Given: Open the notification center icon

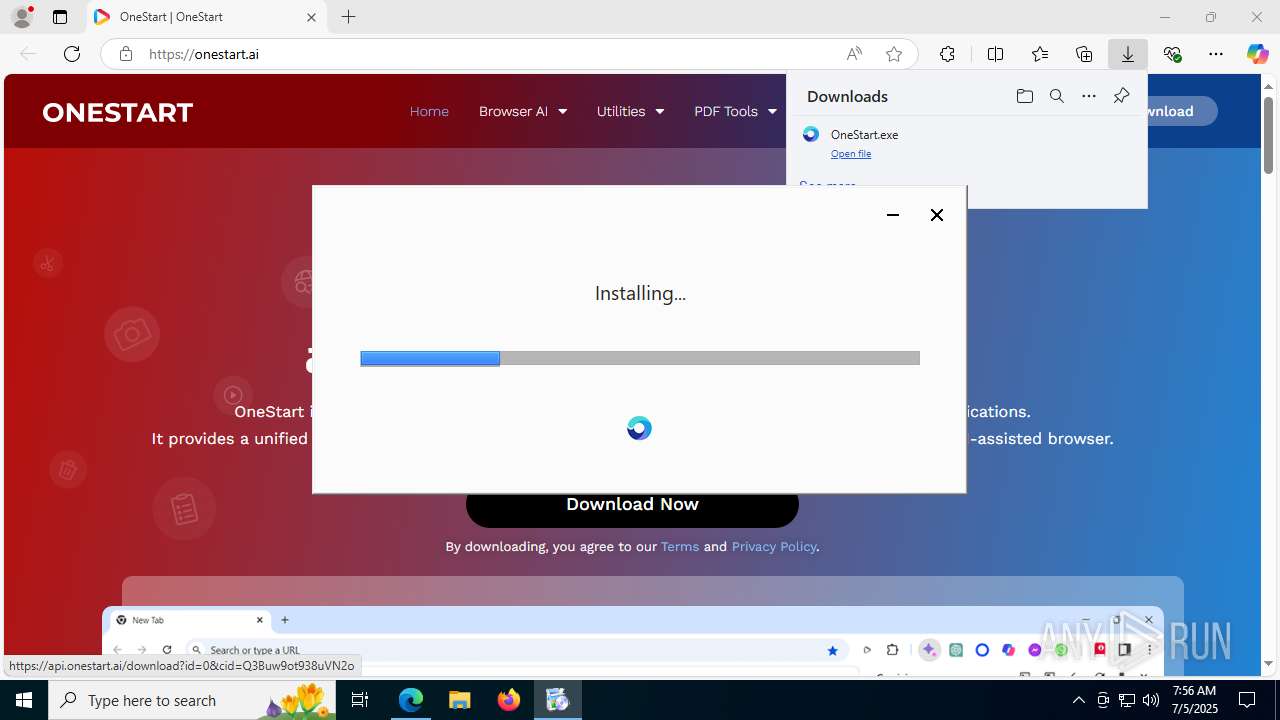Looking at the screenshot, I should (1247, 700).
